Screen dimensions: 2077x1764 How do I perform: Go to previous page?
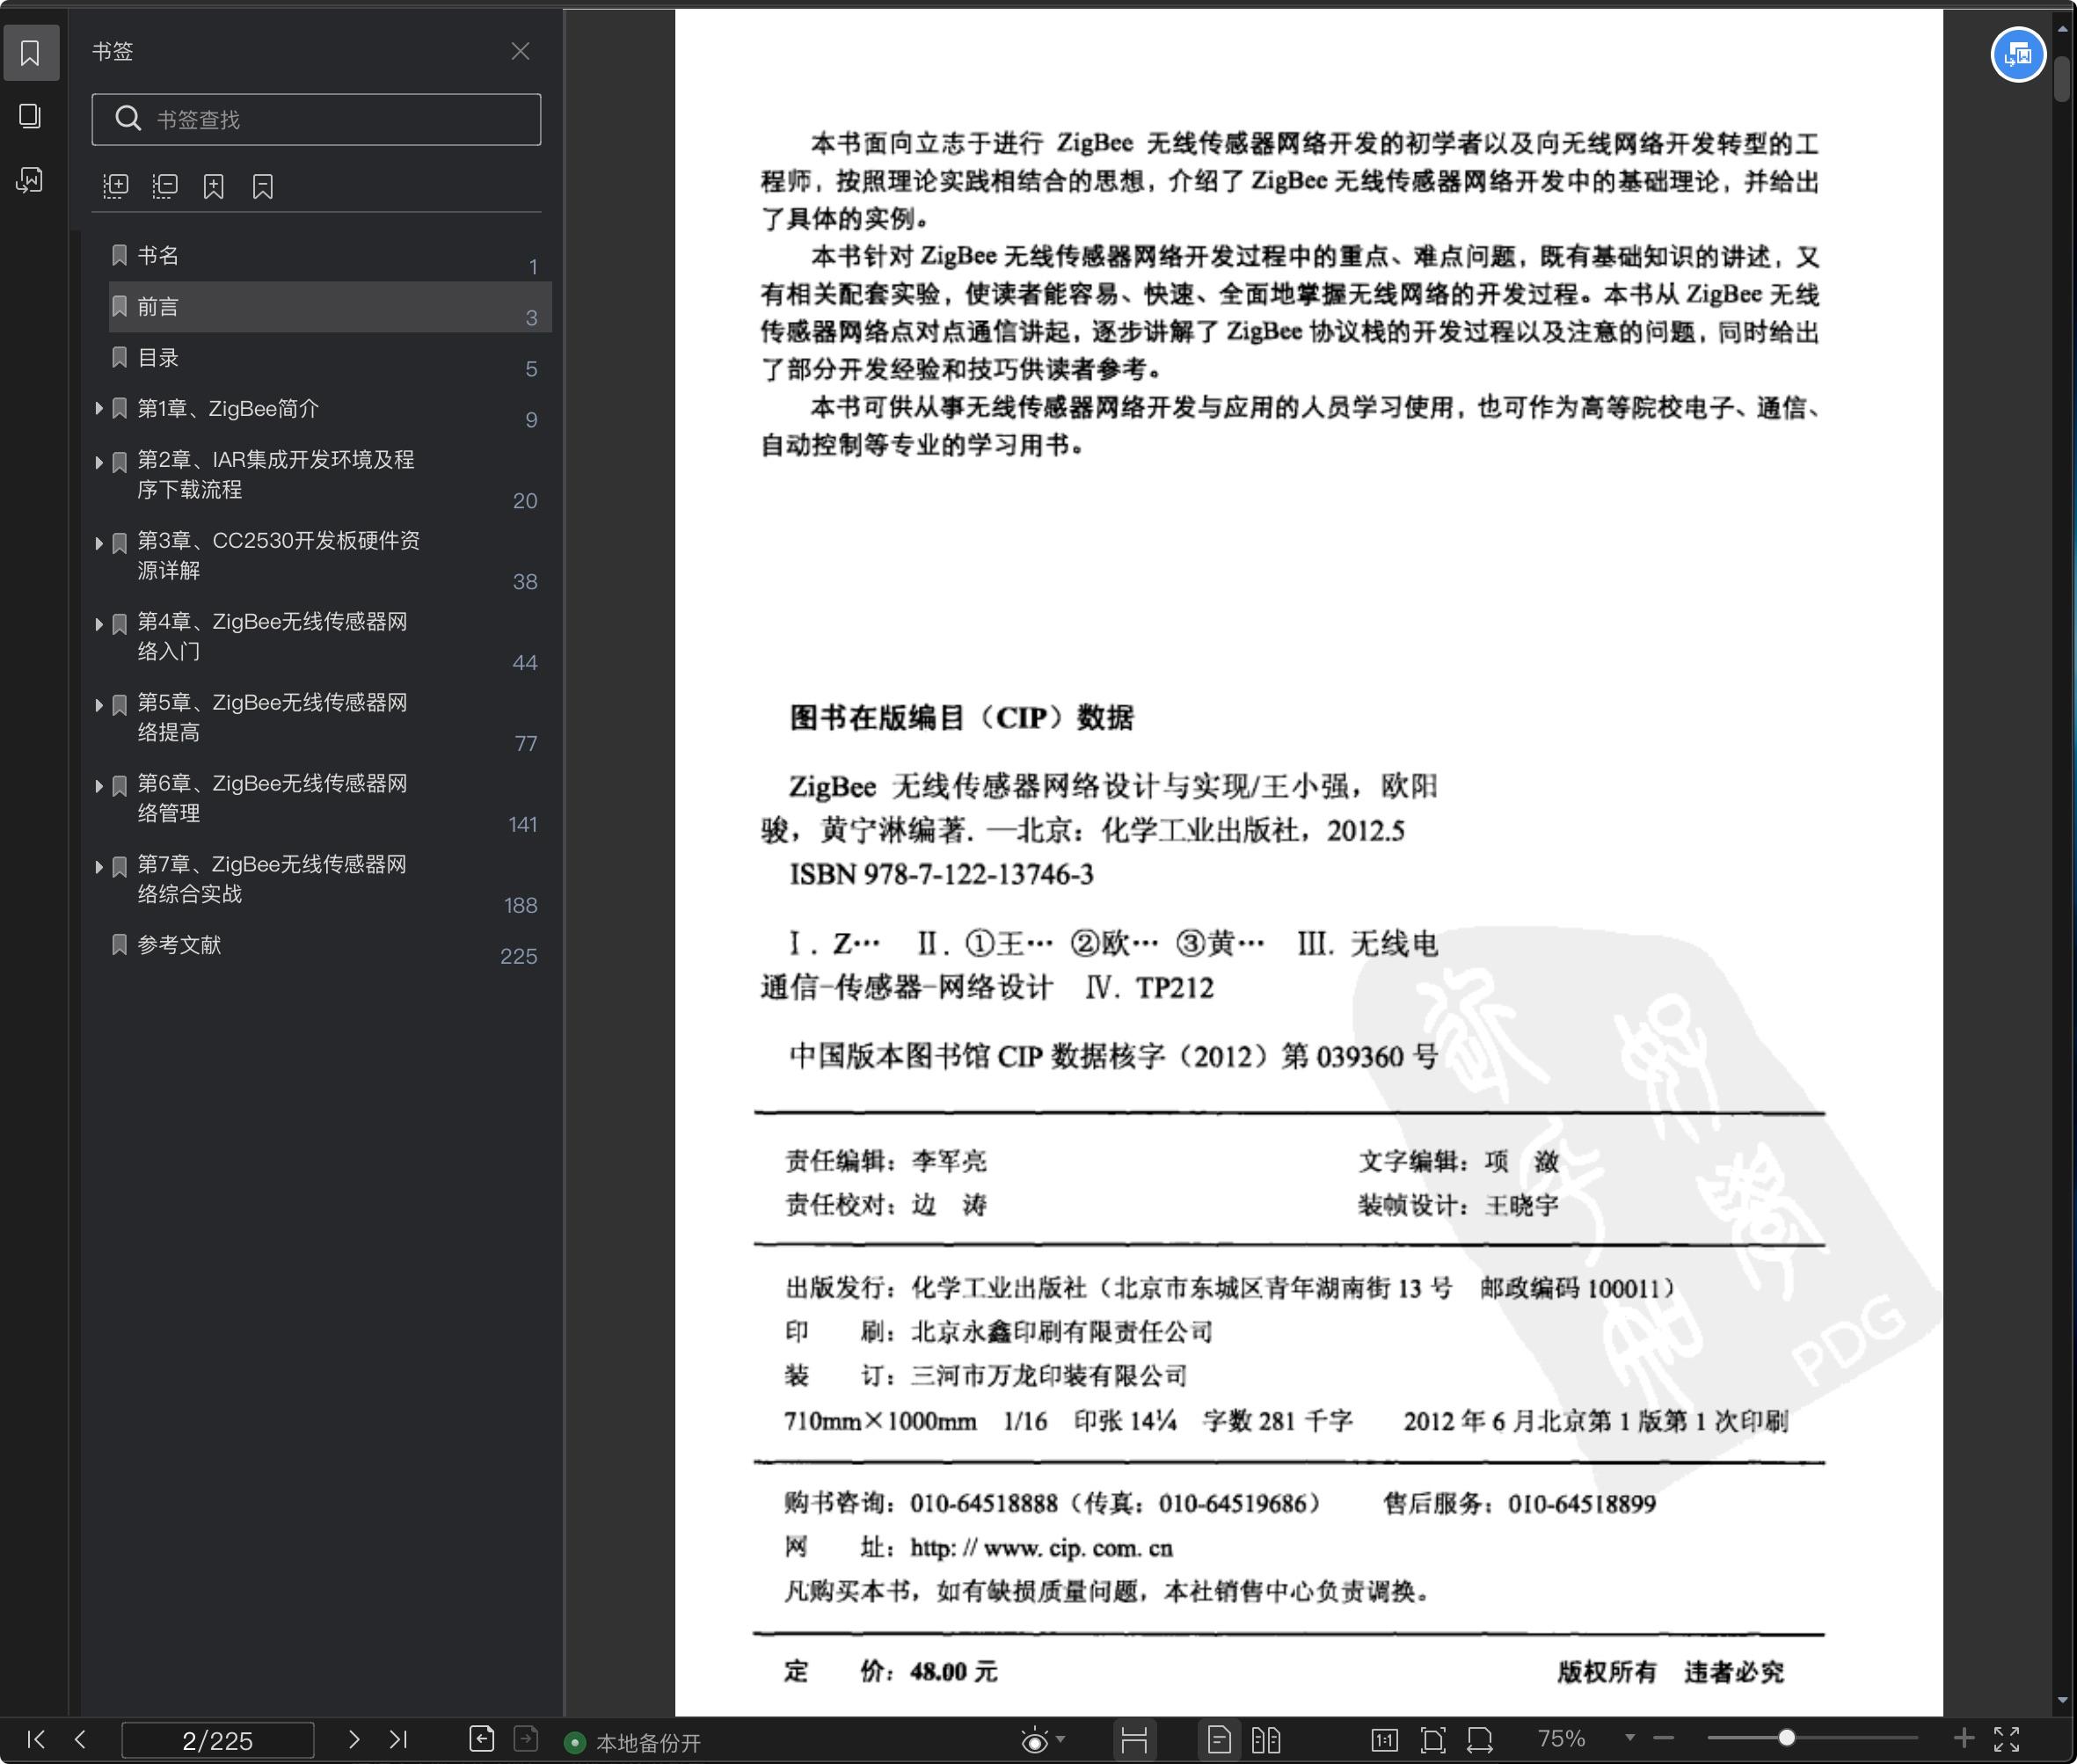click(81, 1739)
